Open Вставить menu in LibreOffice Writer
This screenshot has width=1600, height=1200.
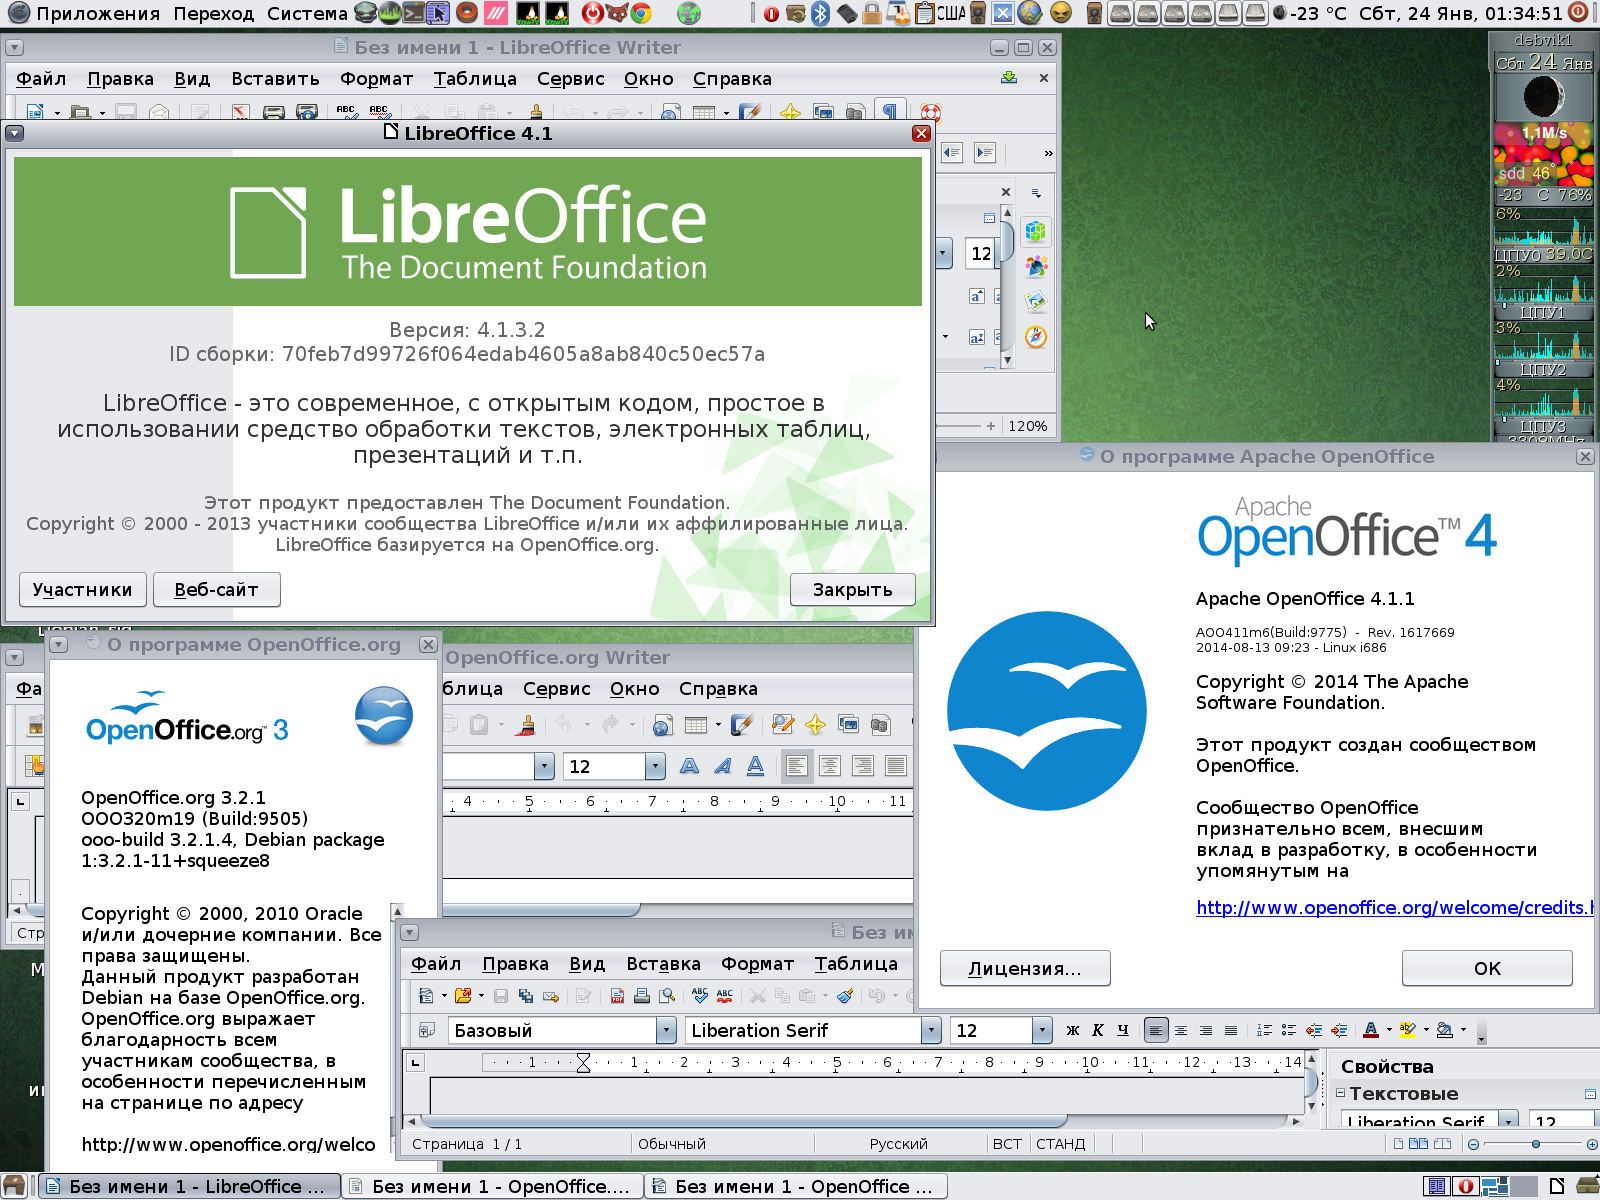click(275, 79)
